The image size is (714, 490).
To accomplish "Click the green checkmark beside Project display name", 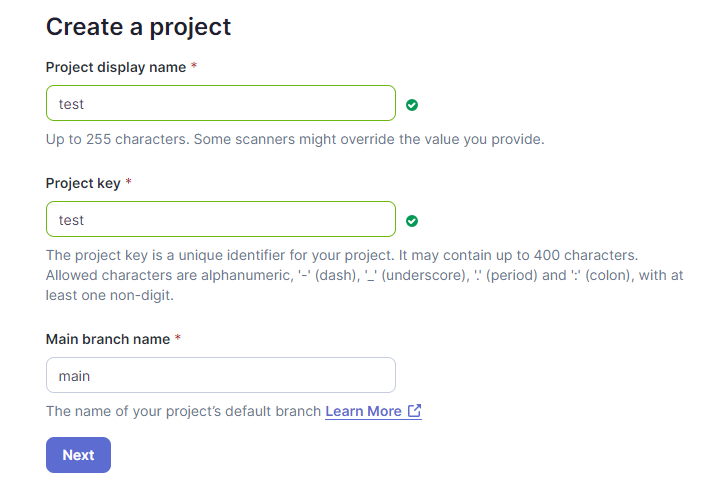I will click(412, 105).
